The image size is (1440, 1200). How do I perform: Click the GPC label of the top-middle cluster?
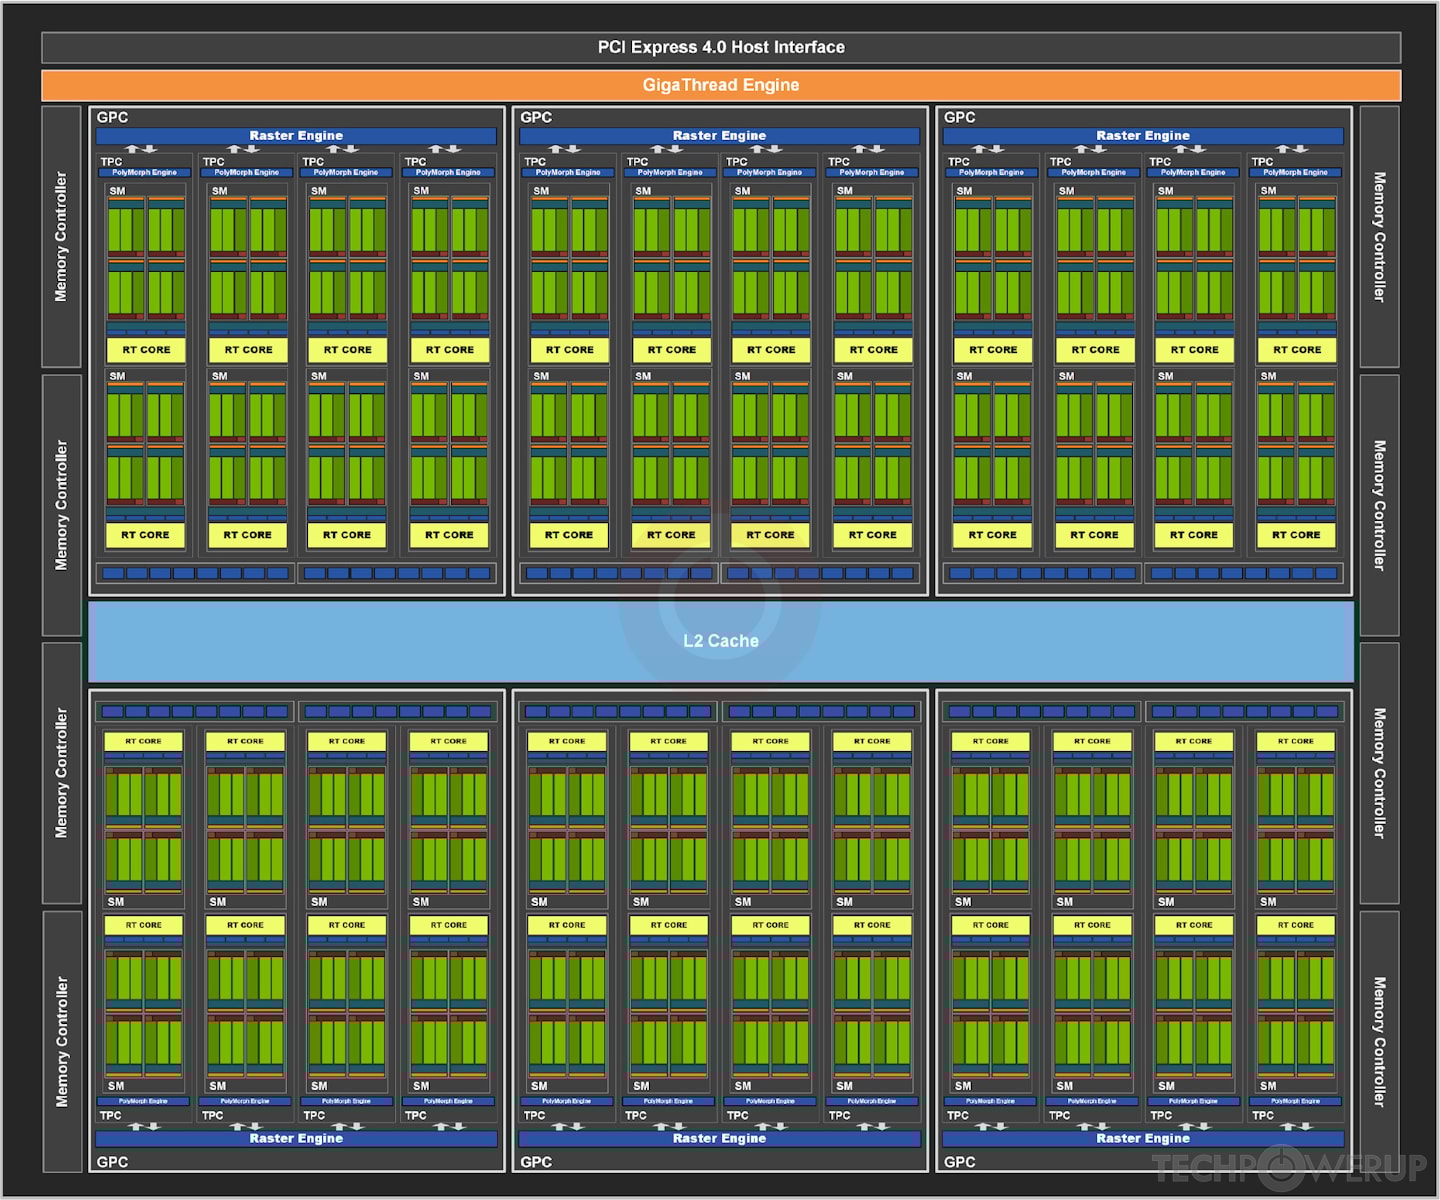click(536, 117)
